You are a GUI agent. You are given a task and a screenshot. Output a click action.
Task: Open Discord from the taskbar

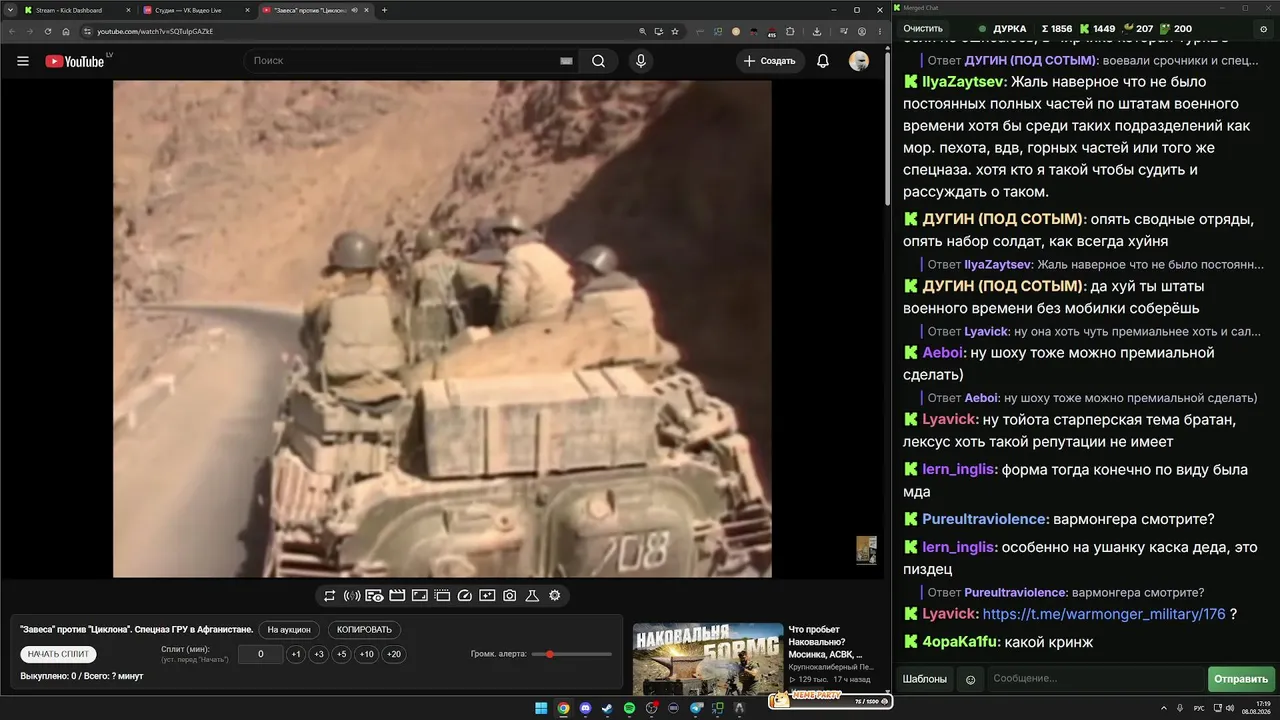[585, 708]
